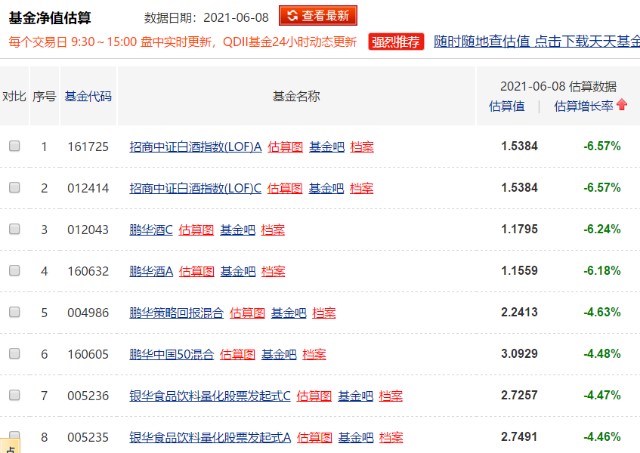
Task: Select the 数据日期 2021-06-08 text
Action: point(207,18)
